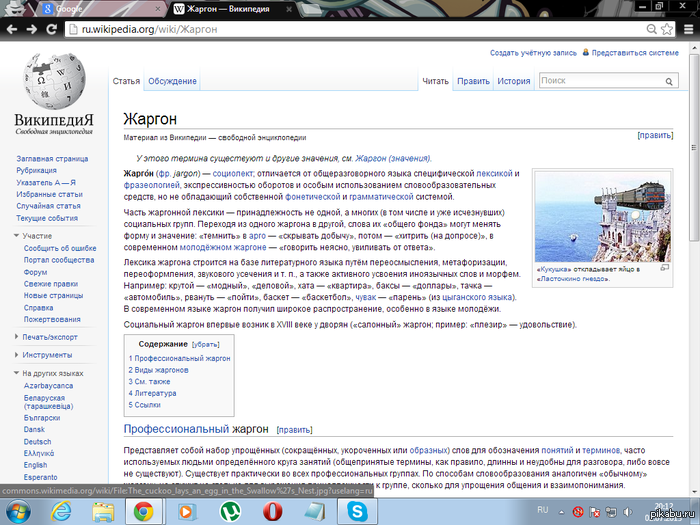The width and height of the screenshot is (700, 525).
Task: Click the Пожертвования sidebar link
Action: 52,319
